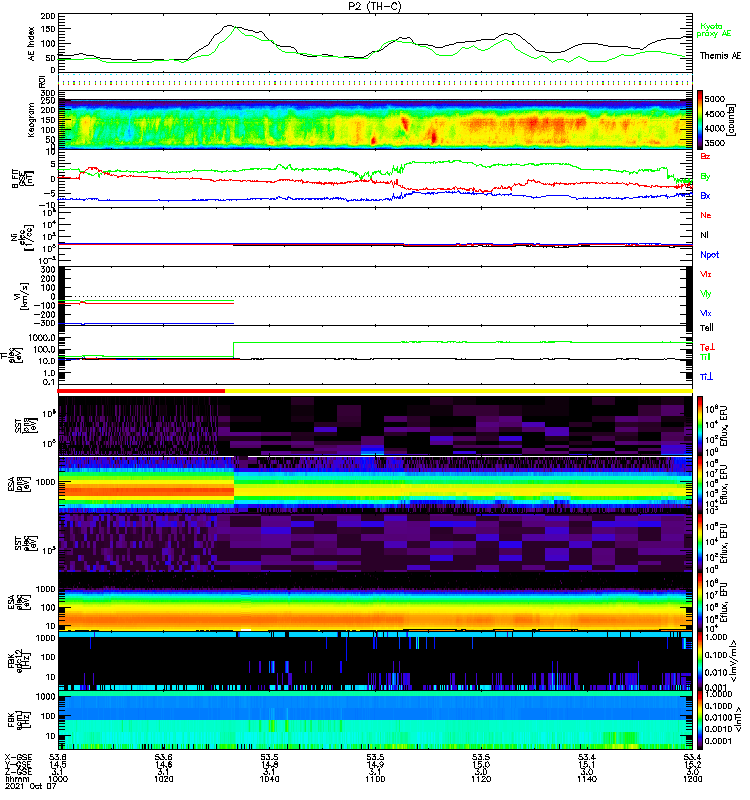Screen dimensions: 750x800
Task: Select the Themis AE legend label
Action: (x=720, y=56)
